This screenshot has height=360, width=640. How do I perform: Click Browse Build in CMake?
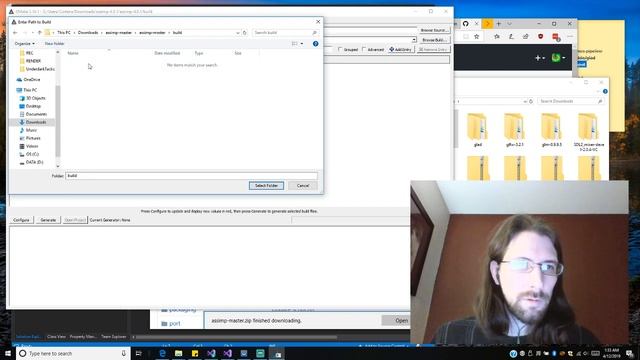click(x=434, y=40)
